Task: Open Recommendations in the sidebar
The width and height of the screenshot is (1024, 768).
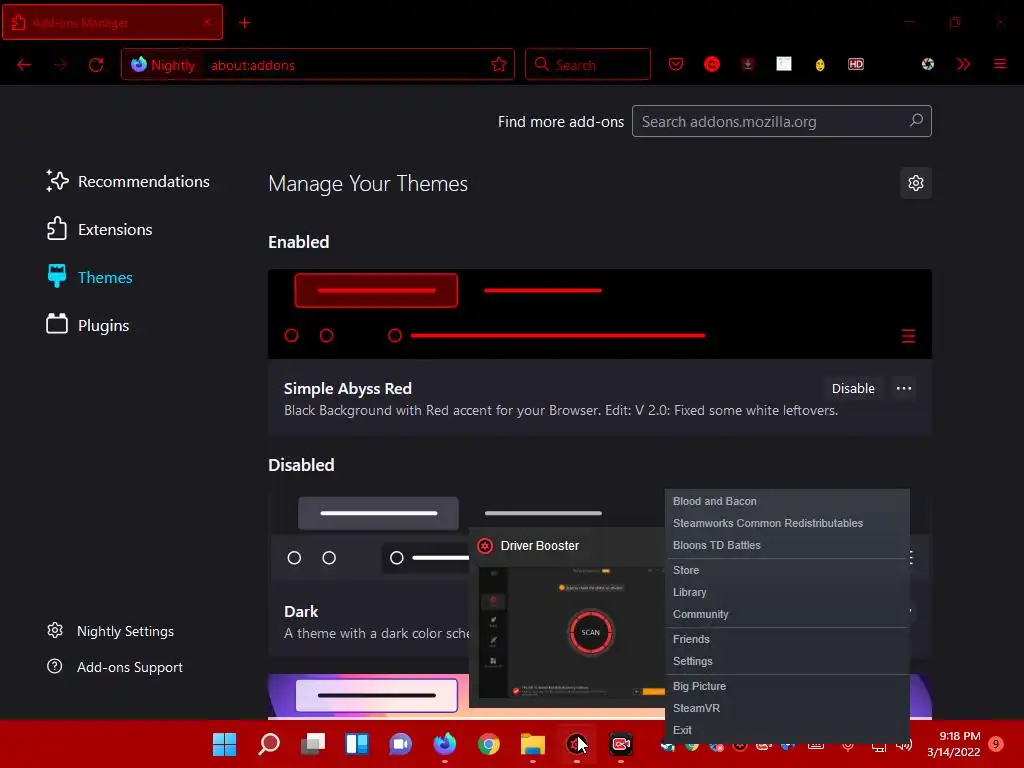Action: [x=128, y=181]
